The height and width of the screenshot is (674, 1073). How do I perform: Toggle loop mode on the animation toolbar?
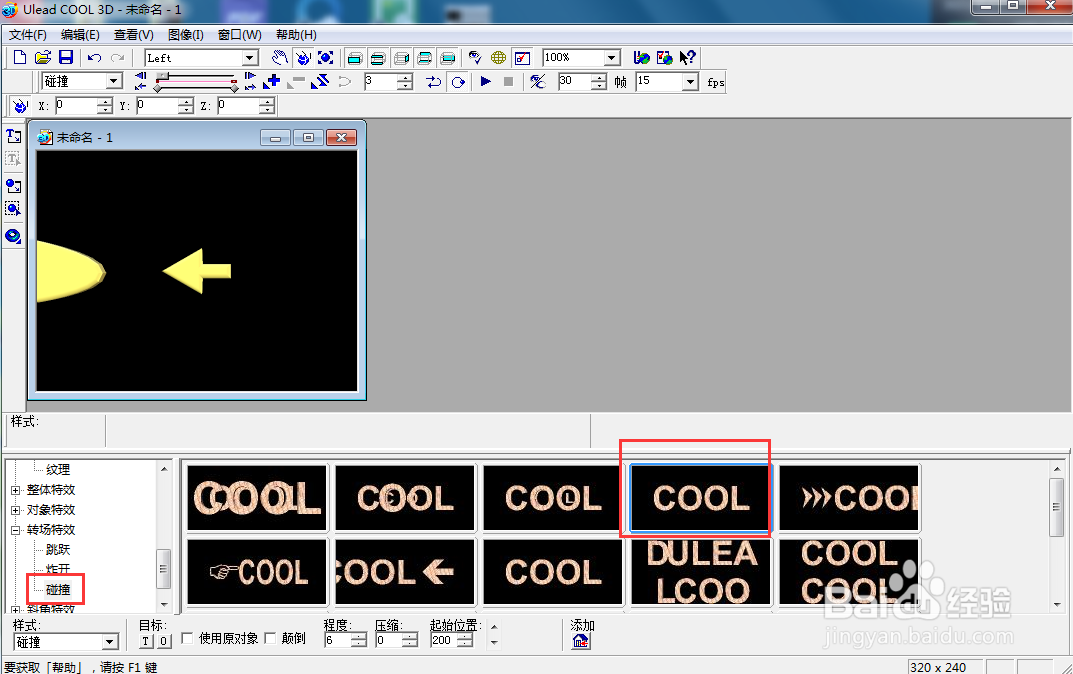458,82
